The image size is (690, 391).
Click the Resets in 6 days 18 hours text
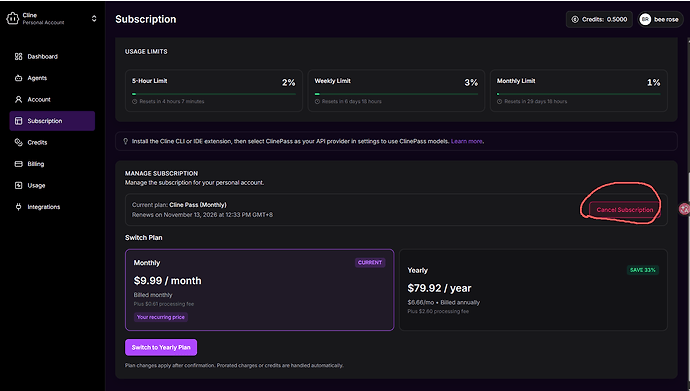click(352, 102)
